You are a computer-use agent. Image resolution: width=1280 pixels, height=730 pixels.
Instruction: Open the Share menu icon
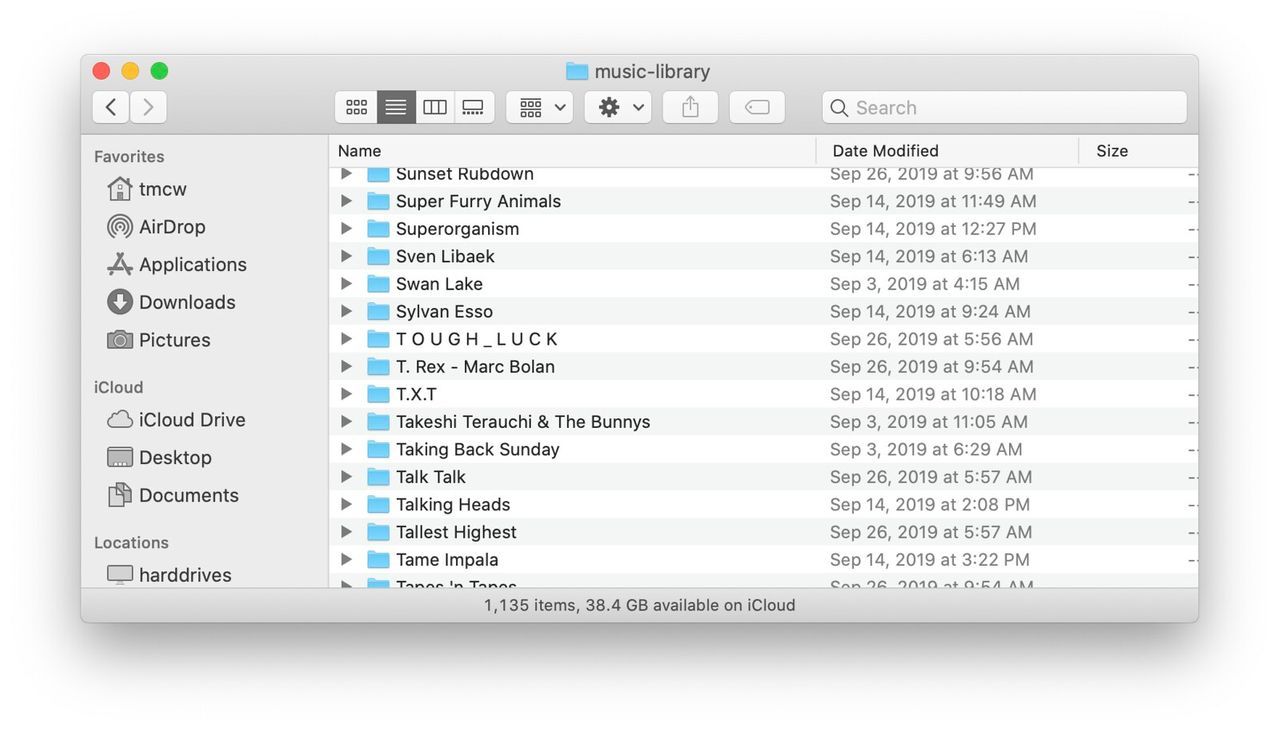point(690,107)
